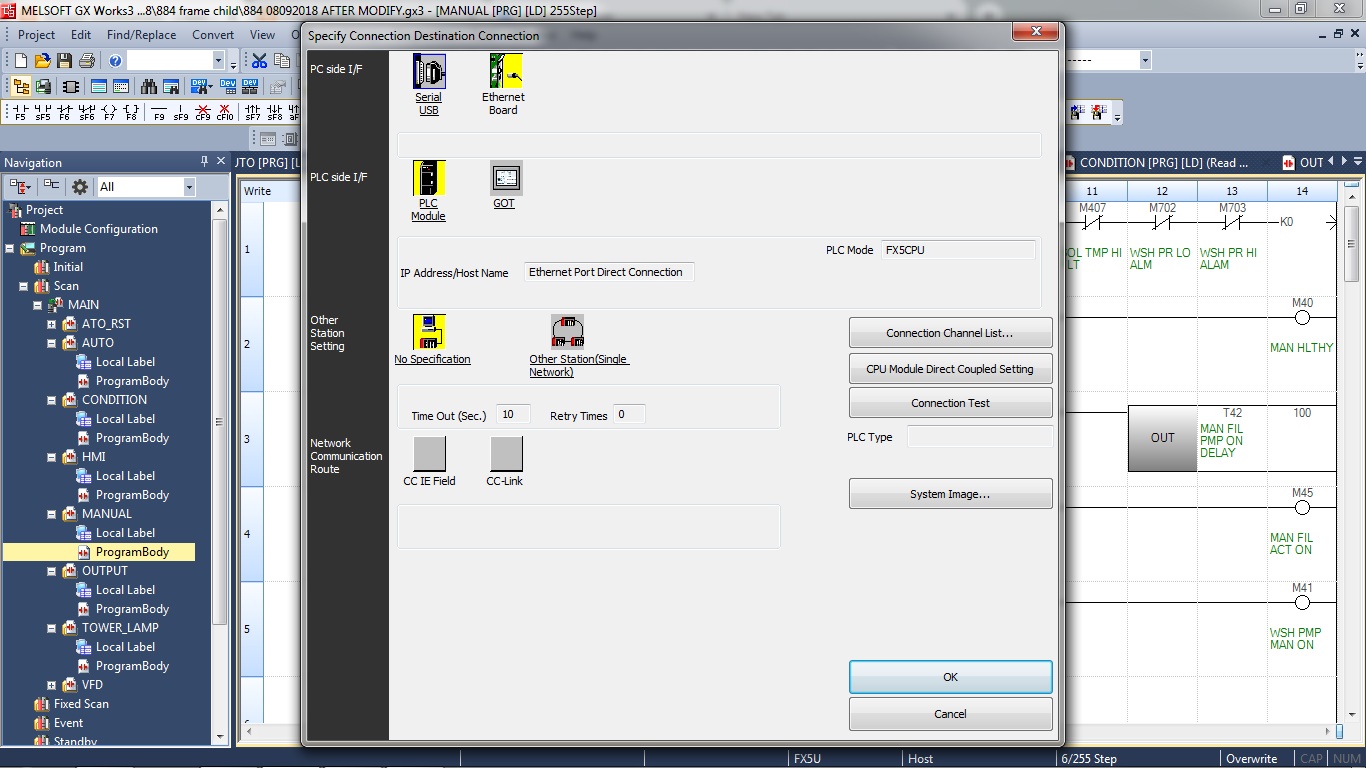Select GOT as the PLC side interface
1366x768 pixels.
coord(504,180)
